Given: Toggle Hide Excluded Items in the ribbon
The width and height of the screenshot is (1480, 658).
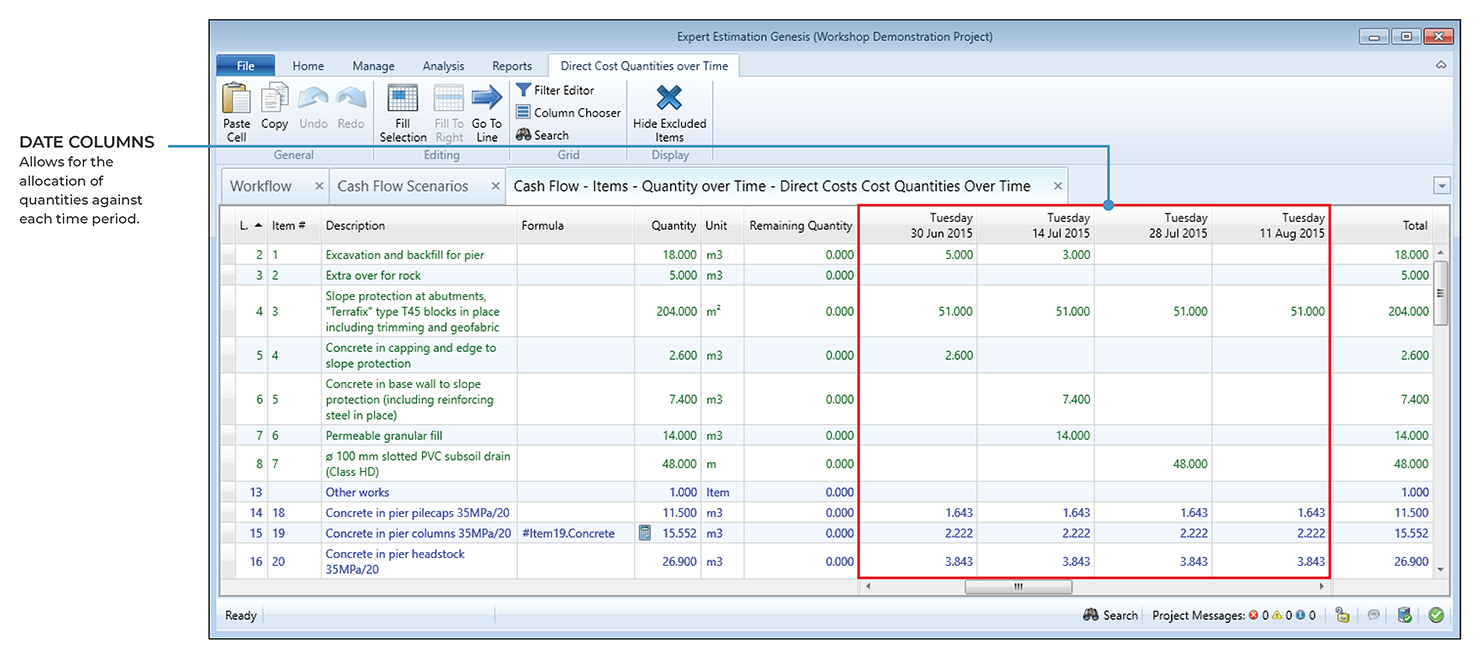Looking at the screenshot, I should click(x=669, y=99).
